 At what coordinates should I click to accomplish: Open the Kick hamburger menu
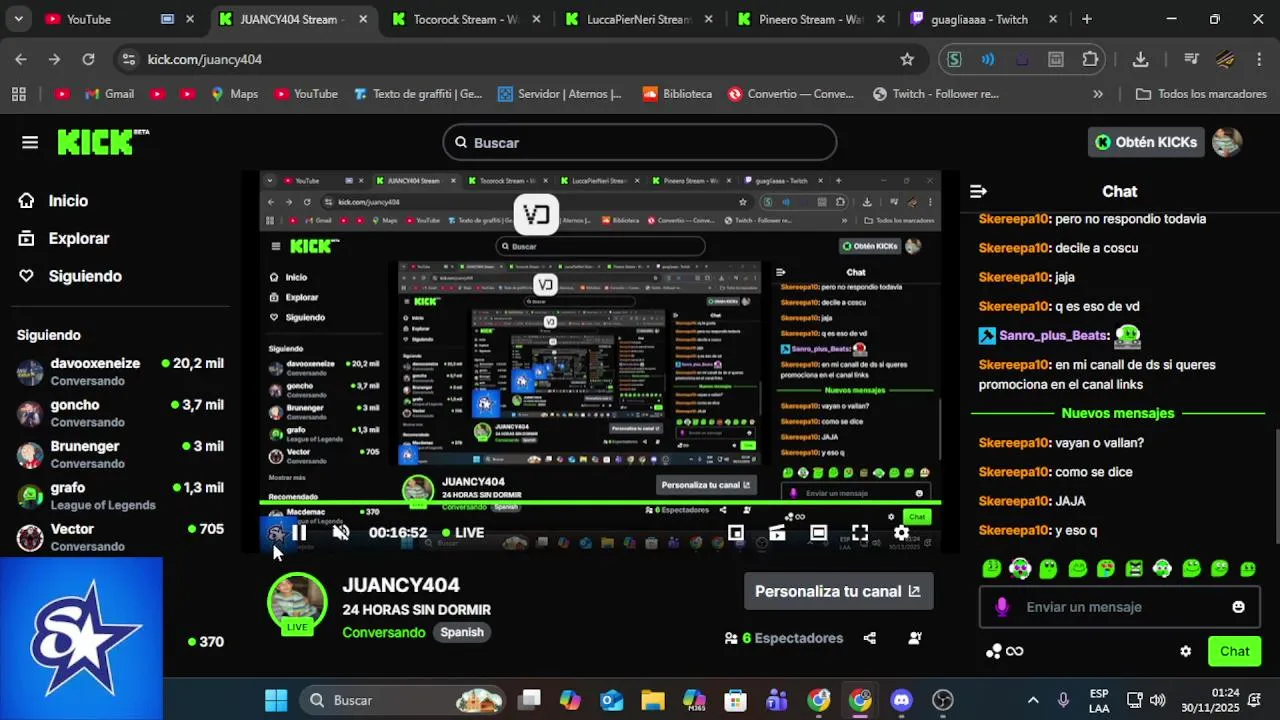[30, 142]
